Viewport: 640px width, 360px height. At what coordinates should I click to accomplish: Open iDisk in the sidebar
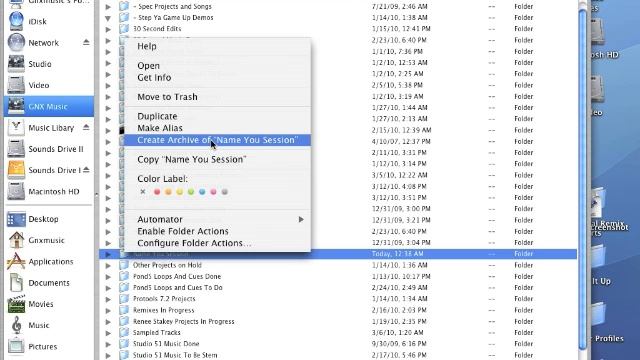pyautogui.click(x=16, y=21)
